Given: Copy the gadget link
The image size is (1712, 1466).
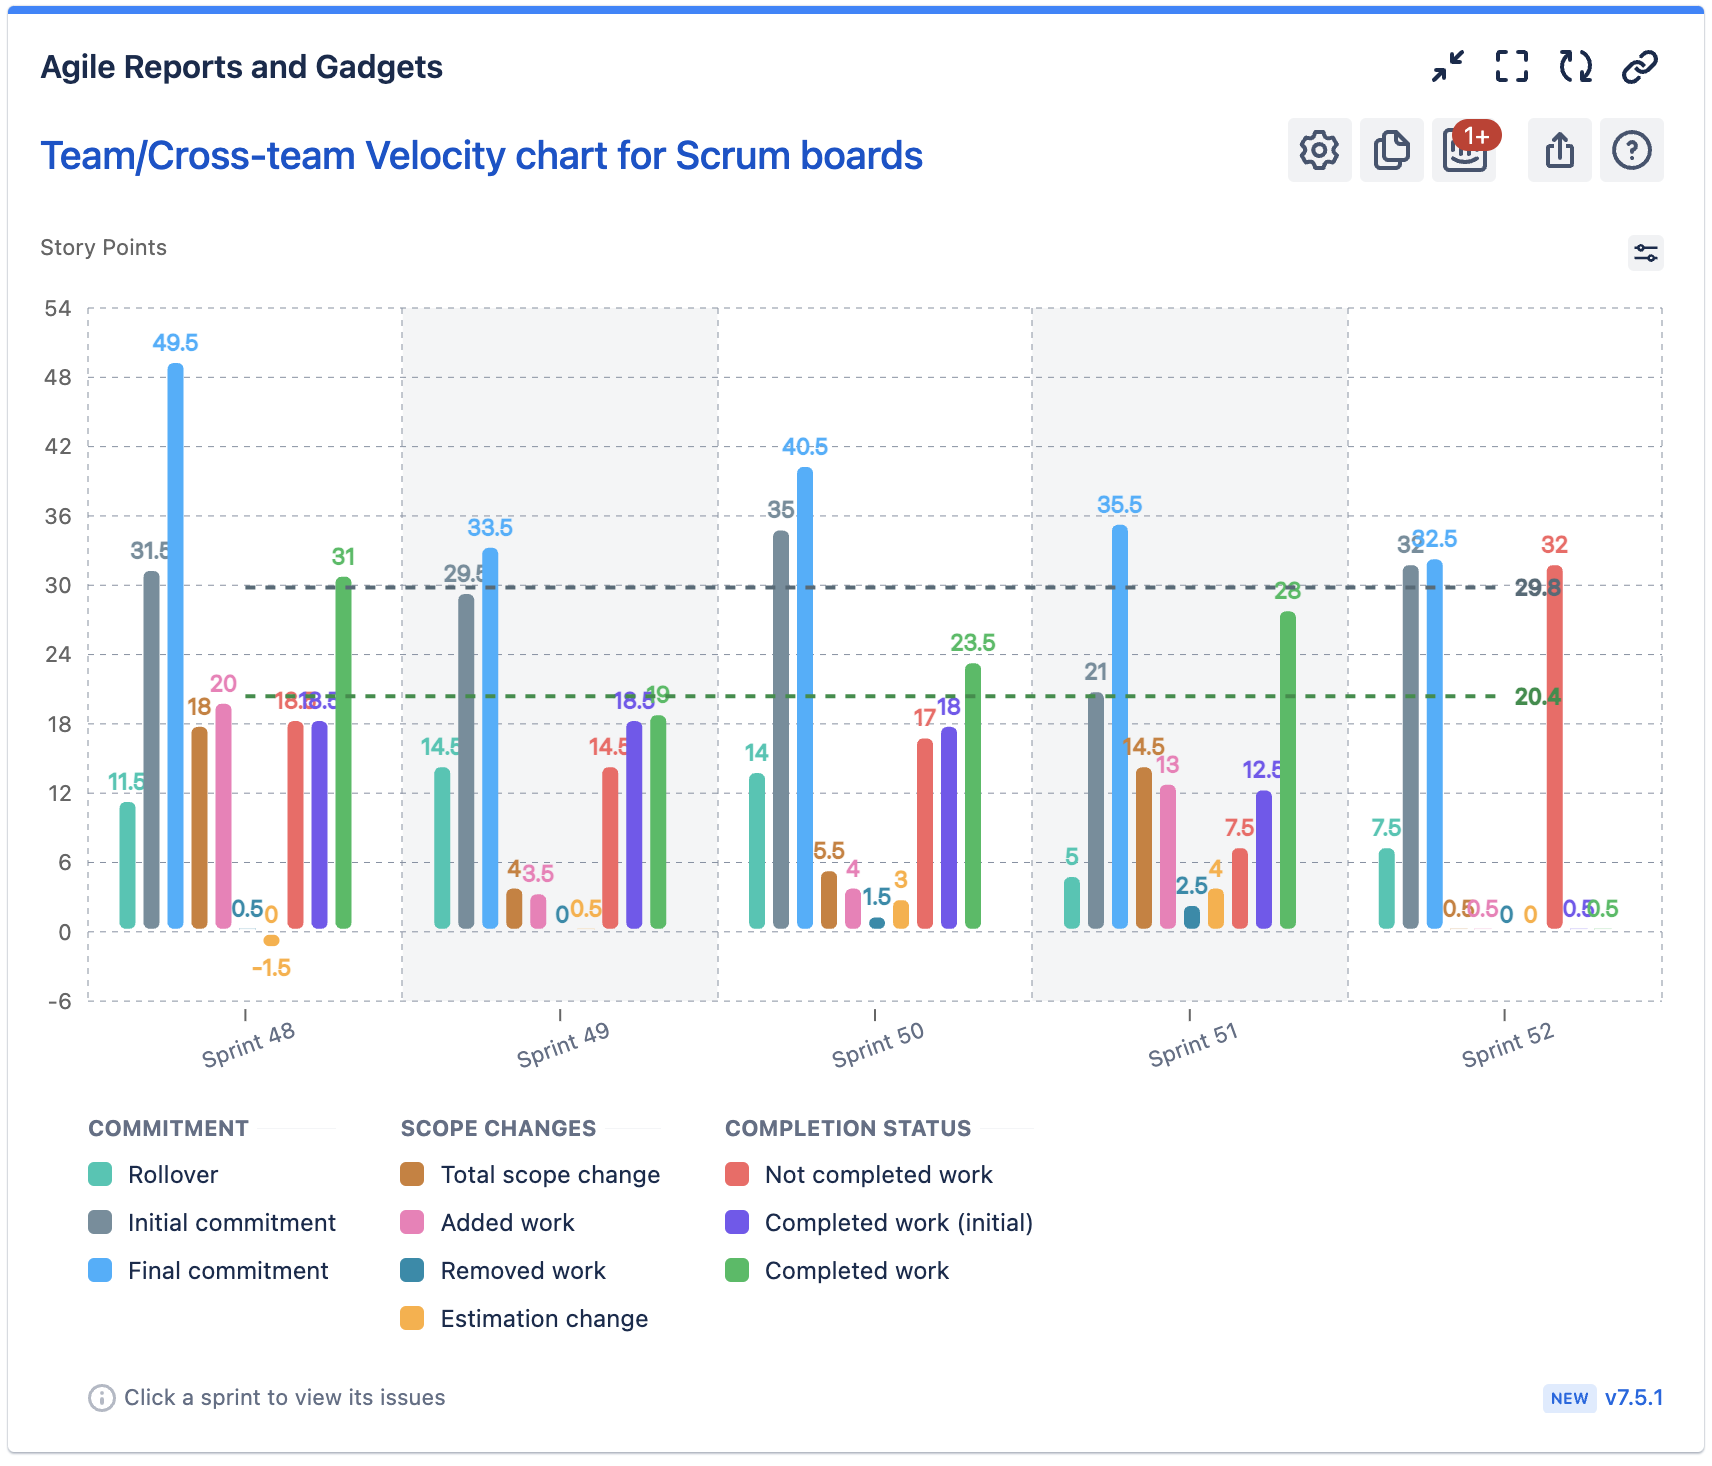Looking at the screenshot, I should point(1639,66).
